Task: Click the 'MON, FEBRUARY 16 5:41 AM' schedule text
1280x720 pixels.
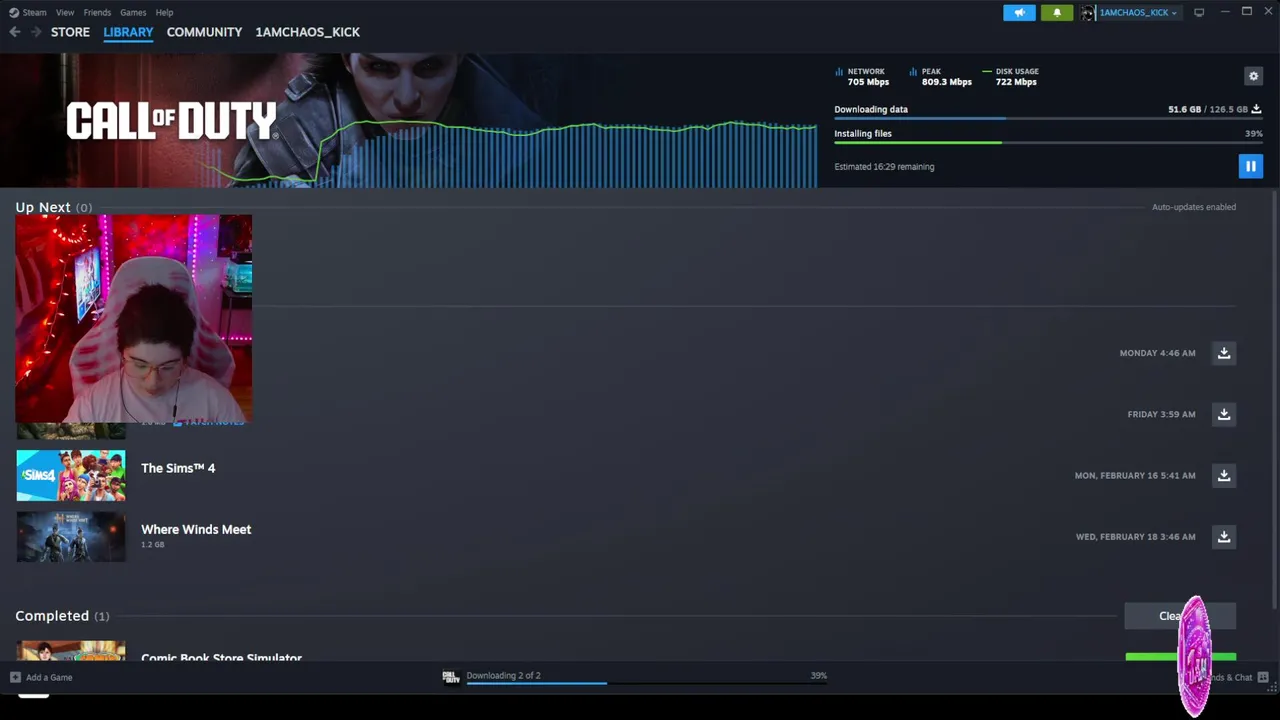Action: point(1135,476)
